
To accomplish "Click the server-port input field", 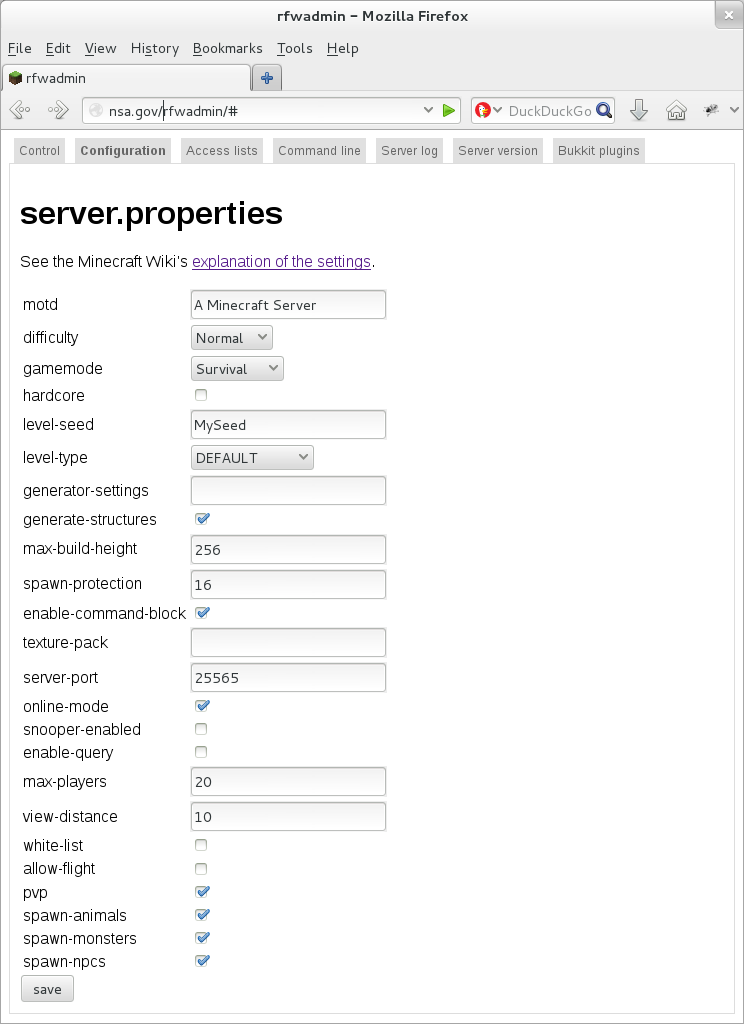I will pos(288,678).
